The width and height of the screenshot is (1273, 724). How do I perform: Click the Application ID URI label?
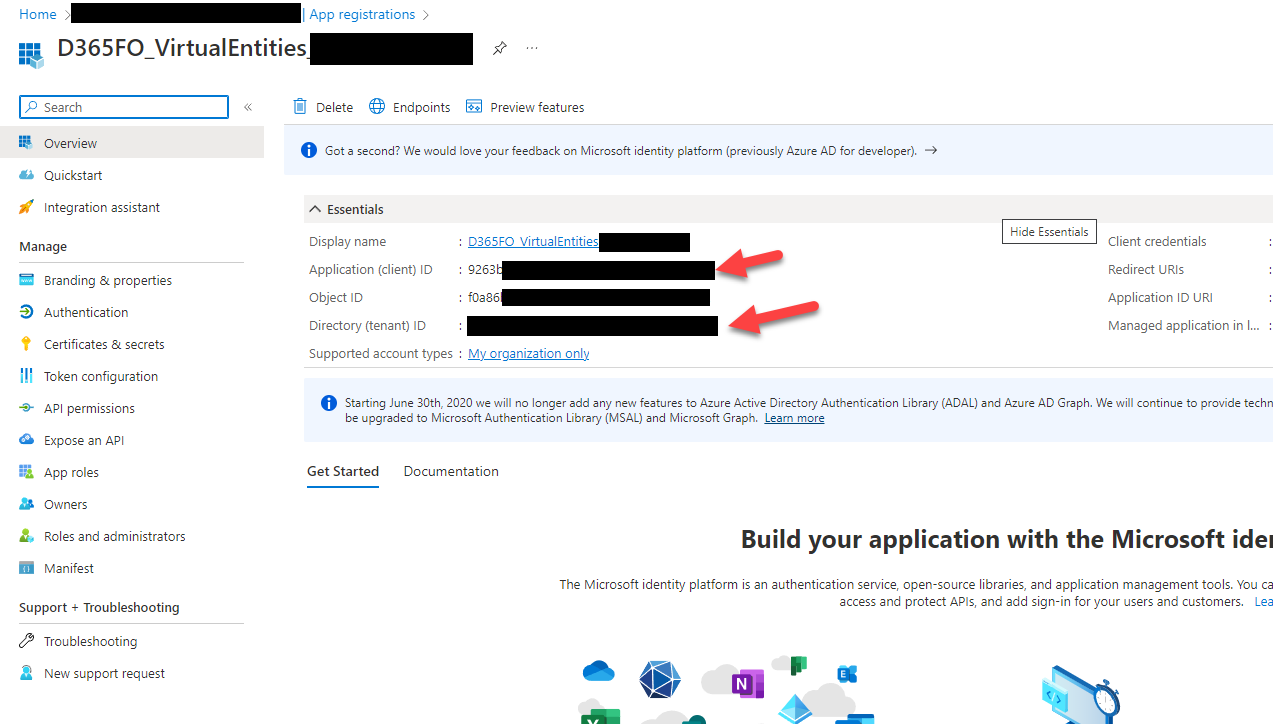point(1160,297)
